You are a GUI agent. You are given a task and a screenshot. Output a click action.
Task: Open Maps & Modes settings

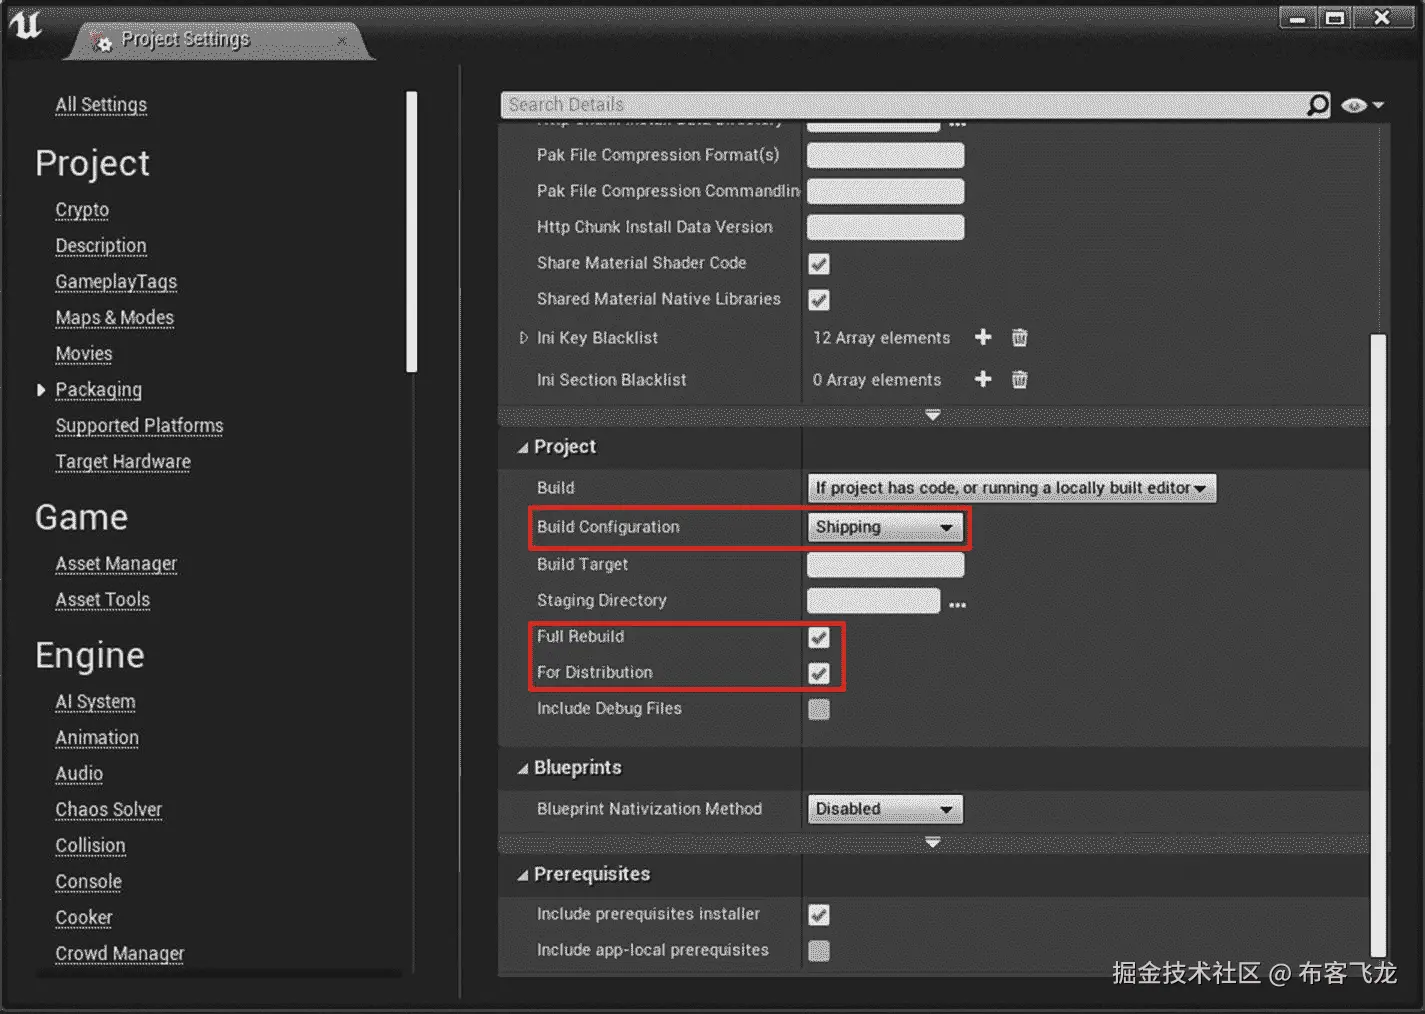[x=115, y=318]
